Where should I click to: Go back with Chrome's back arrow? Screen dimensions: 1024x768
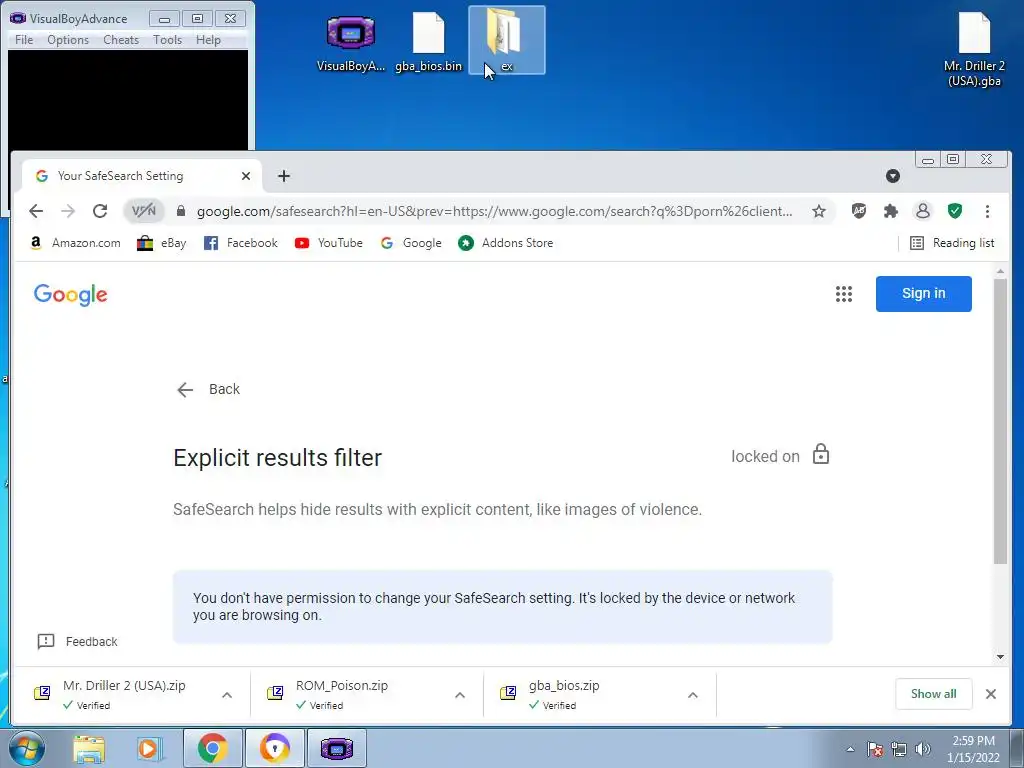tap(36, 211)
